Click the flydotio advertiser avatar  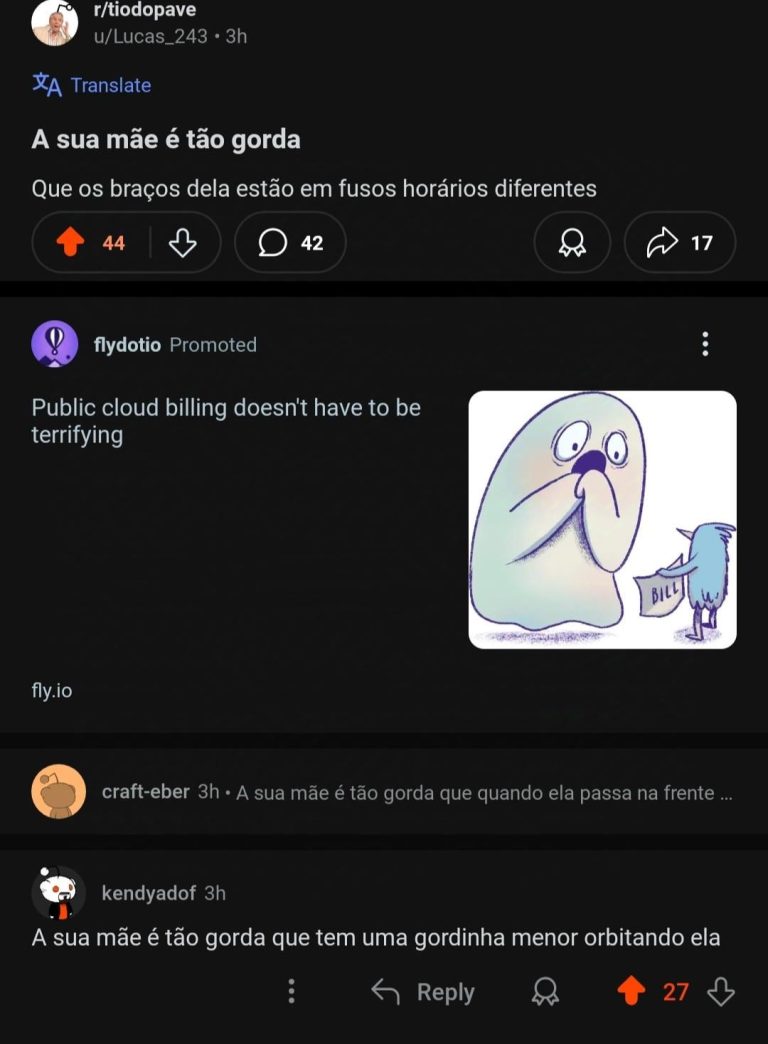(56, 345)
